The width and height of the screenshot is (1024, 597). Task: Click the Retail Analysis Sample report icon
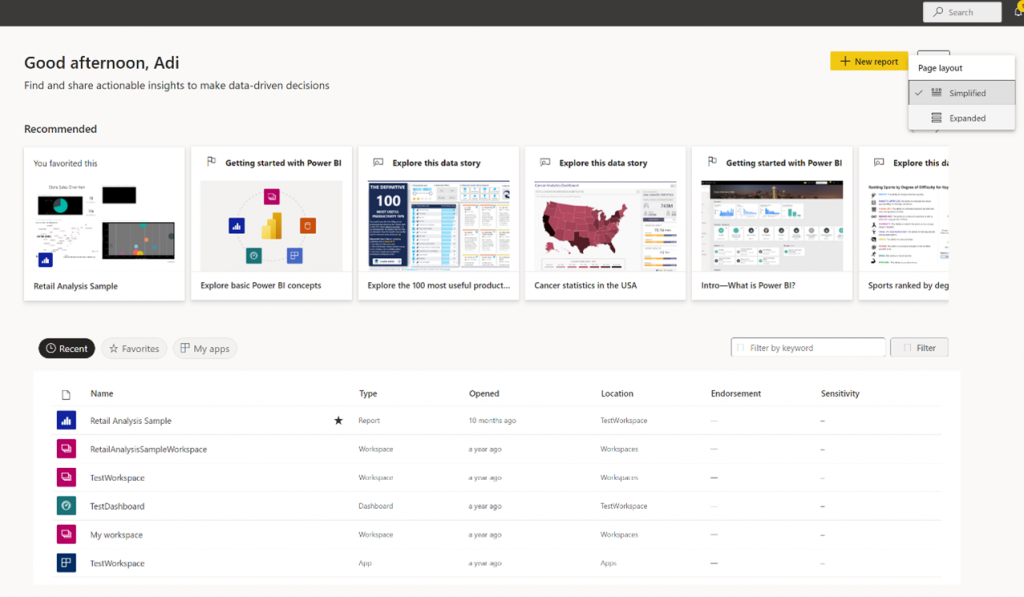[67, 421]
